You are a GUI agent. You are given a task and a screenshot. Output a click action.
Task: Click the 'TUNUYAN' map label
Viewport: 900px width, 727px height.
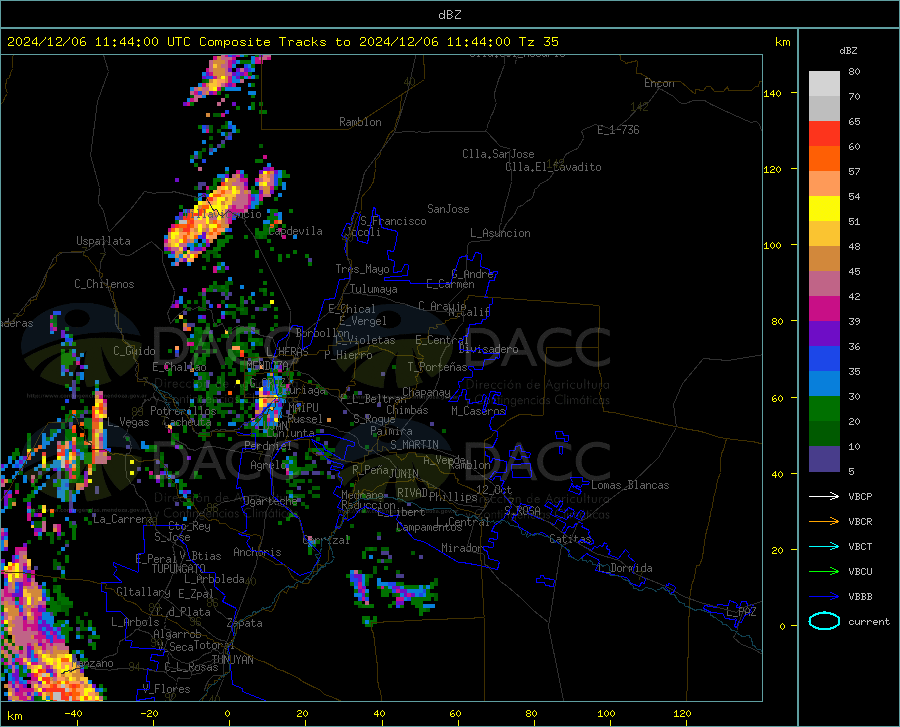pos(232,660)
